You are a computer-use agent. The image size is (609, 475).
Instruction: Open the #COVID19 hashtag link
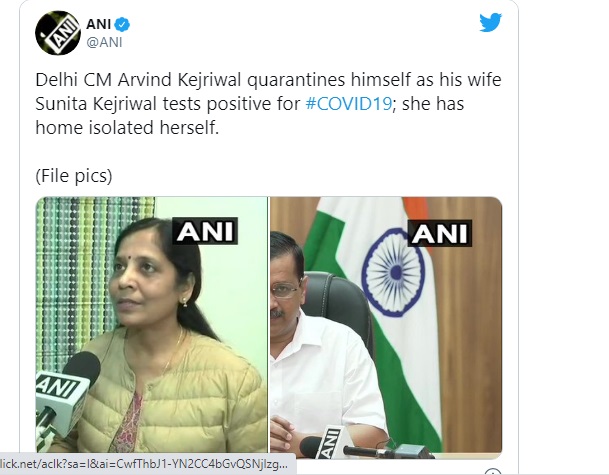tap(348, 104)
